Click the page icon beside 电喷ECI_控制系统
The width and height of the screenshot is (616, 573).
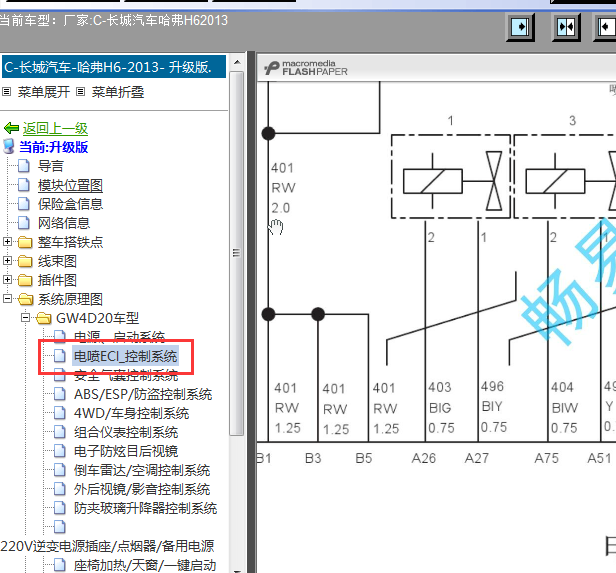(60, 356)
